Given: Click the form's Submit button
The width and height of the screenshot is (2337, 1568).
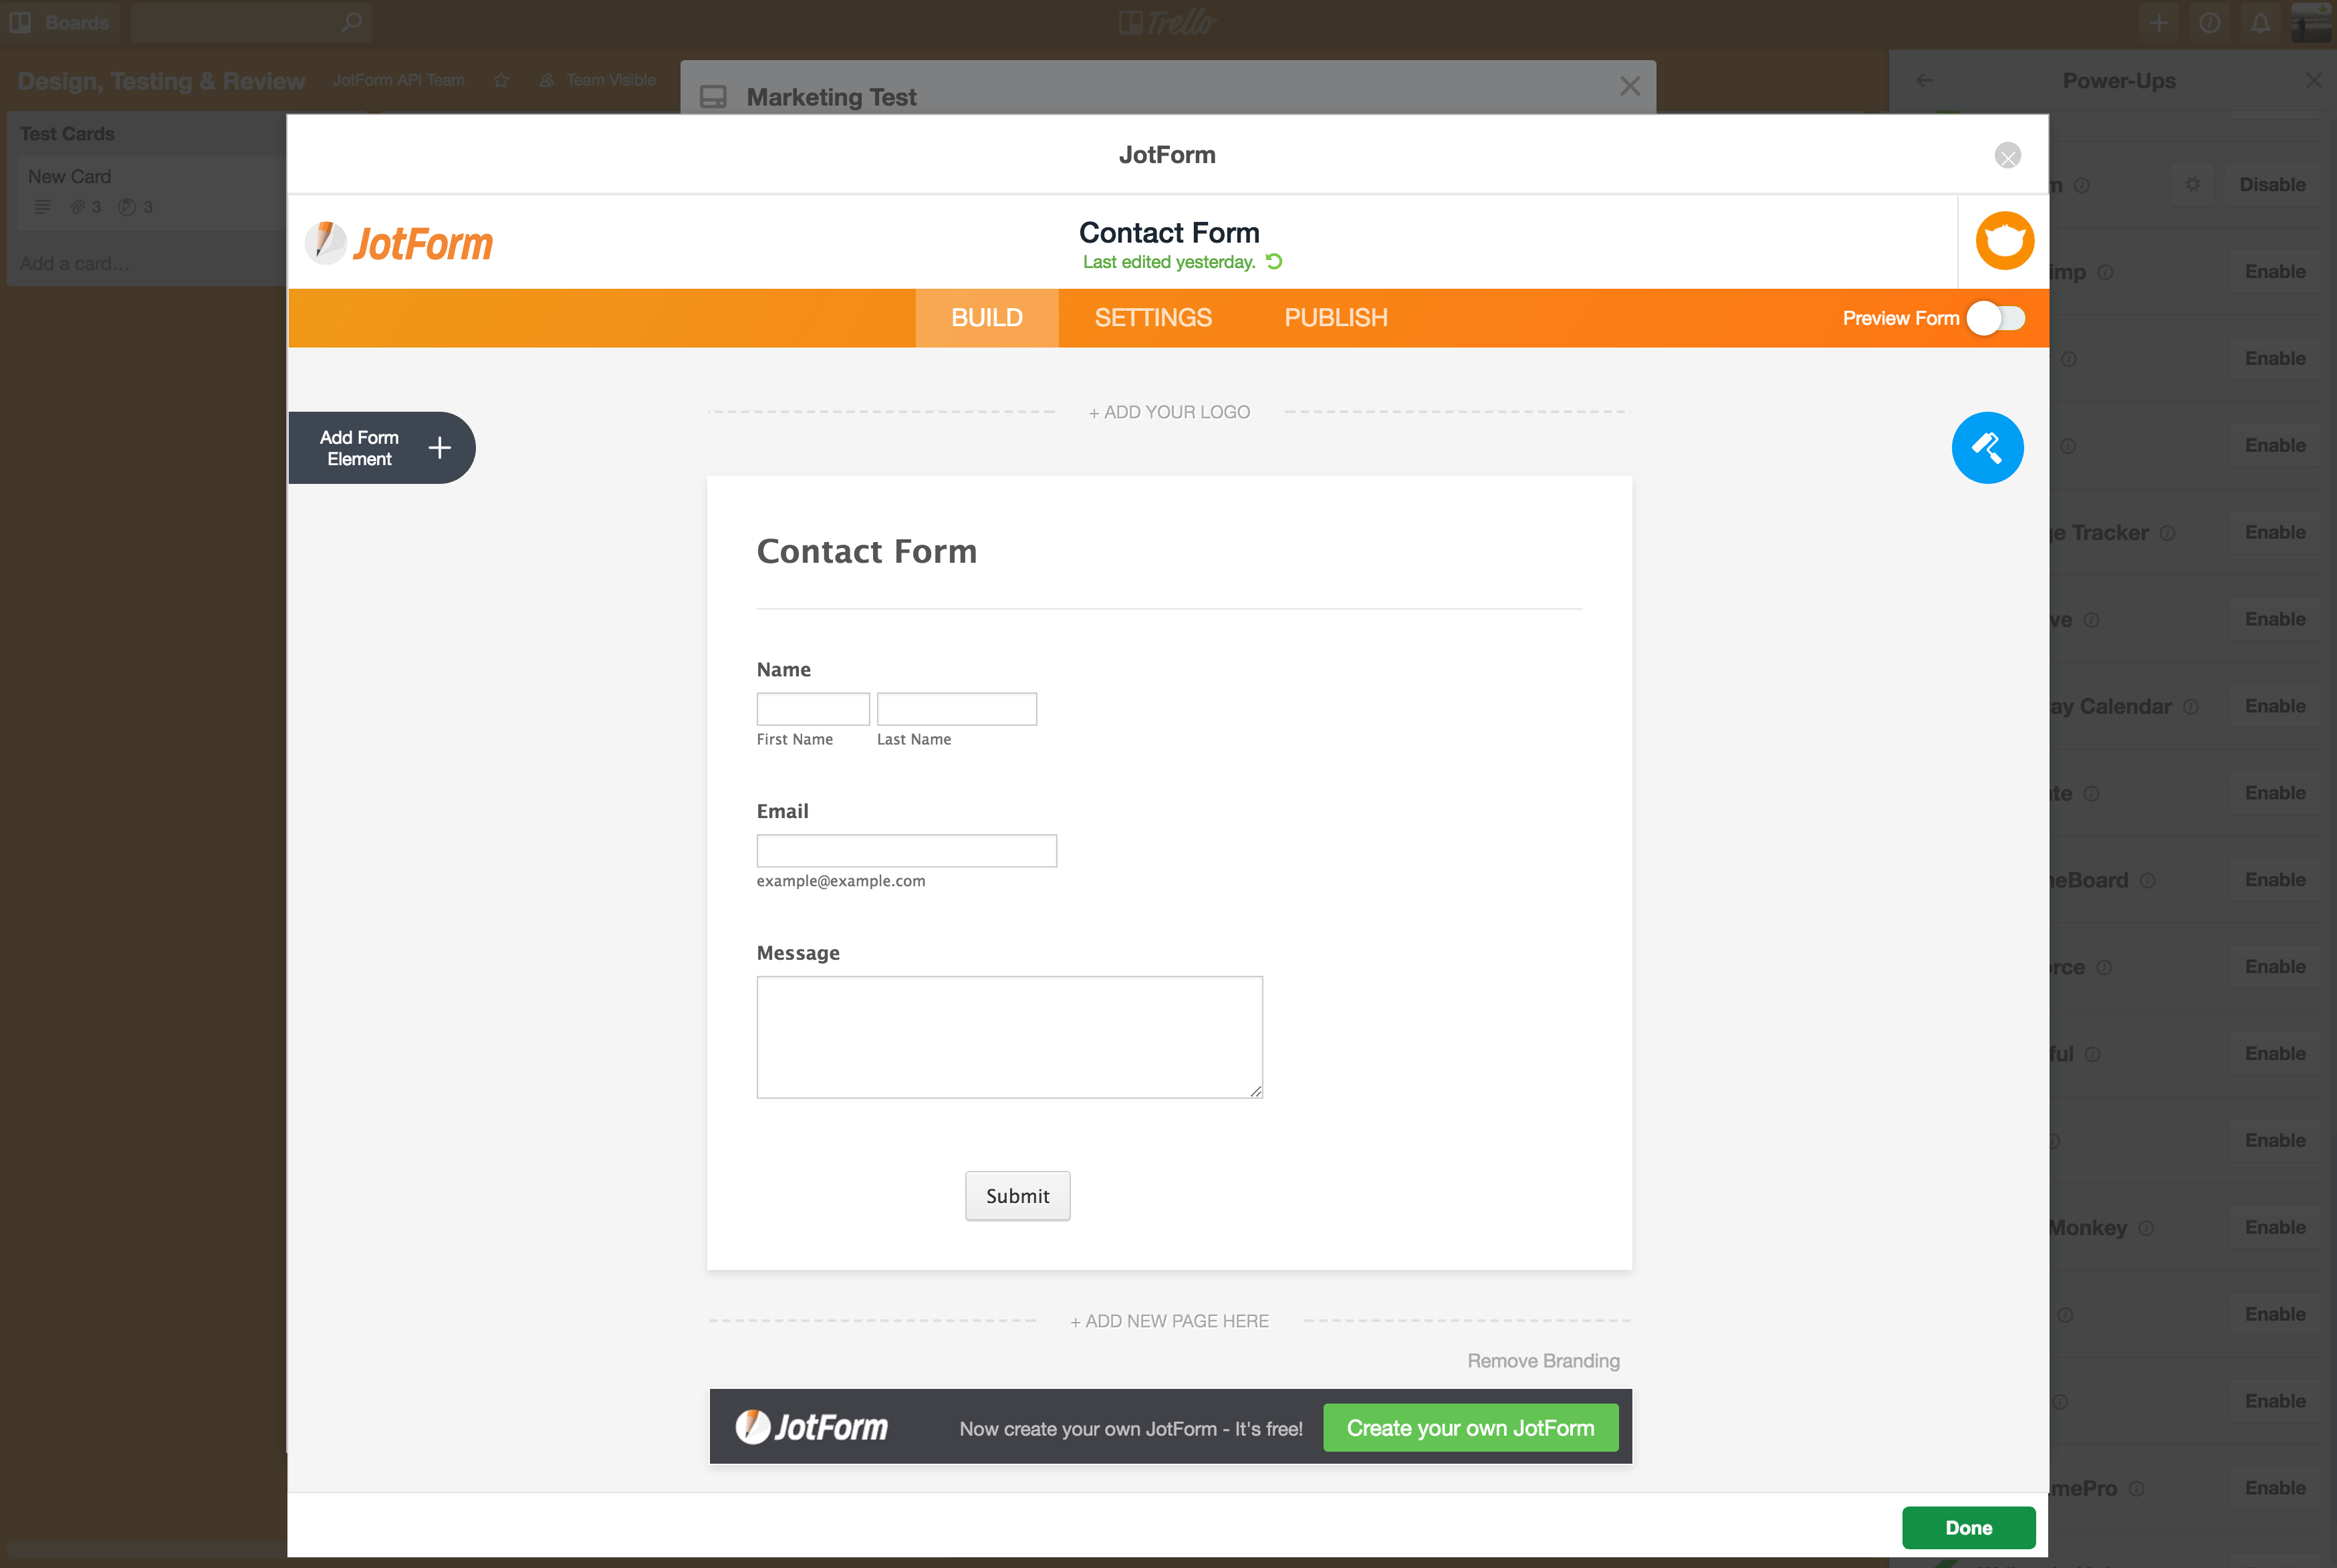Looking at the screenshot, I should 1017,1196.
